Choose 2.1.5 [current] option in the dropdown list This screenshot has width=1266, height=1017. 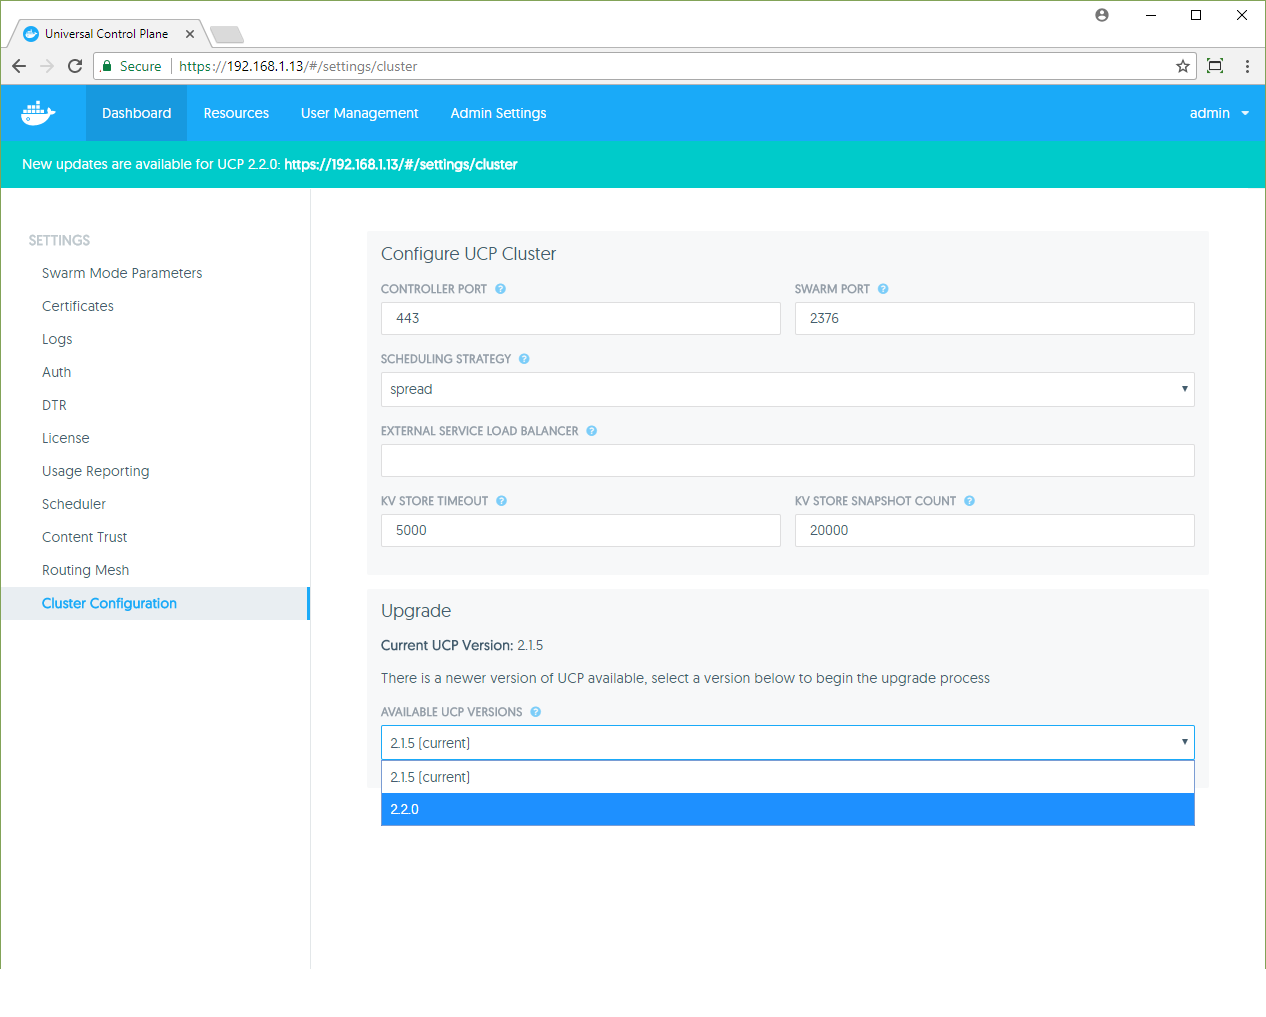pyautogui.click(x=787, y=777)
